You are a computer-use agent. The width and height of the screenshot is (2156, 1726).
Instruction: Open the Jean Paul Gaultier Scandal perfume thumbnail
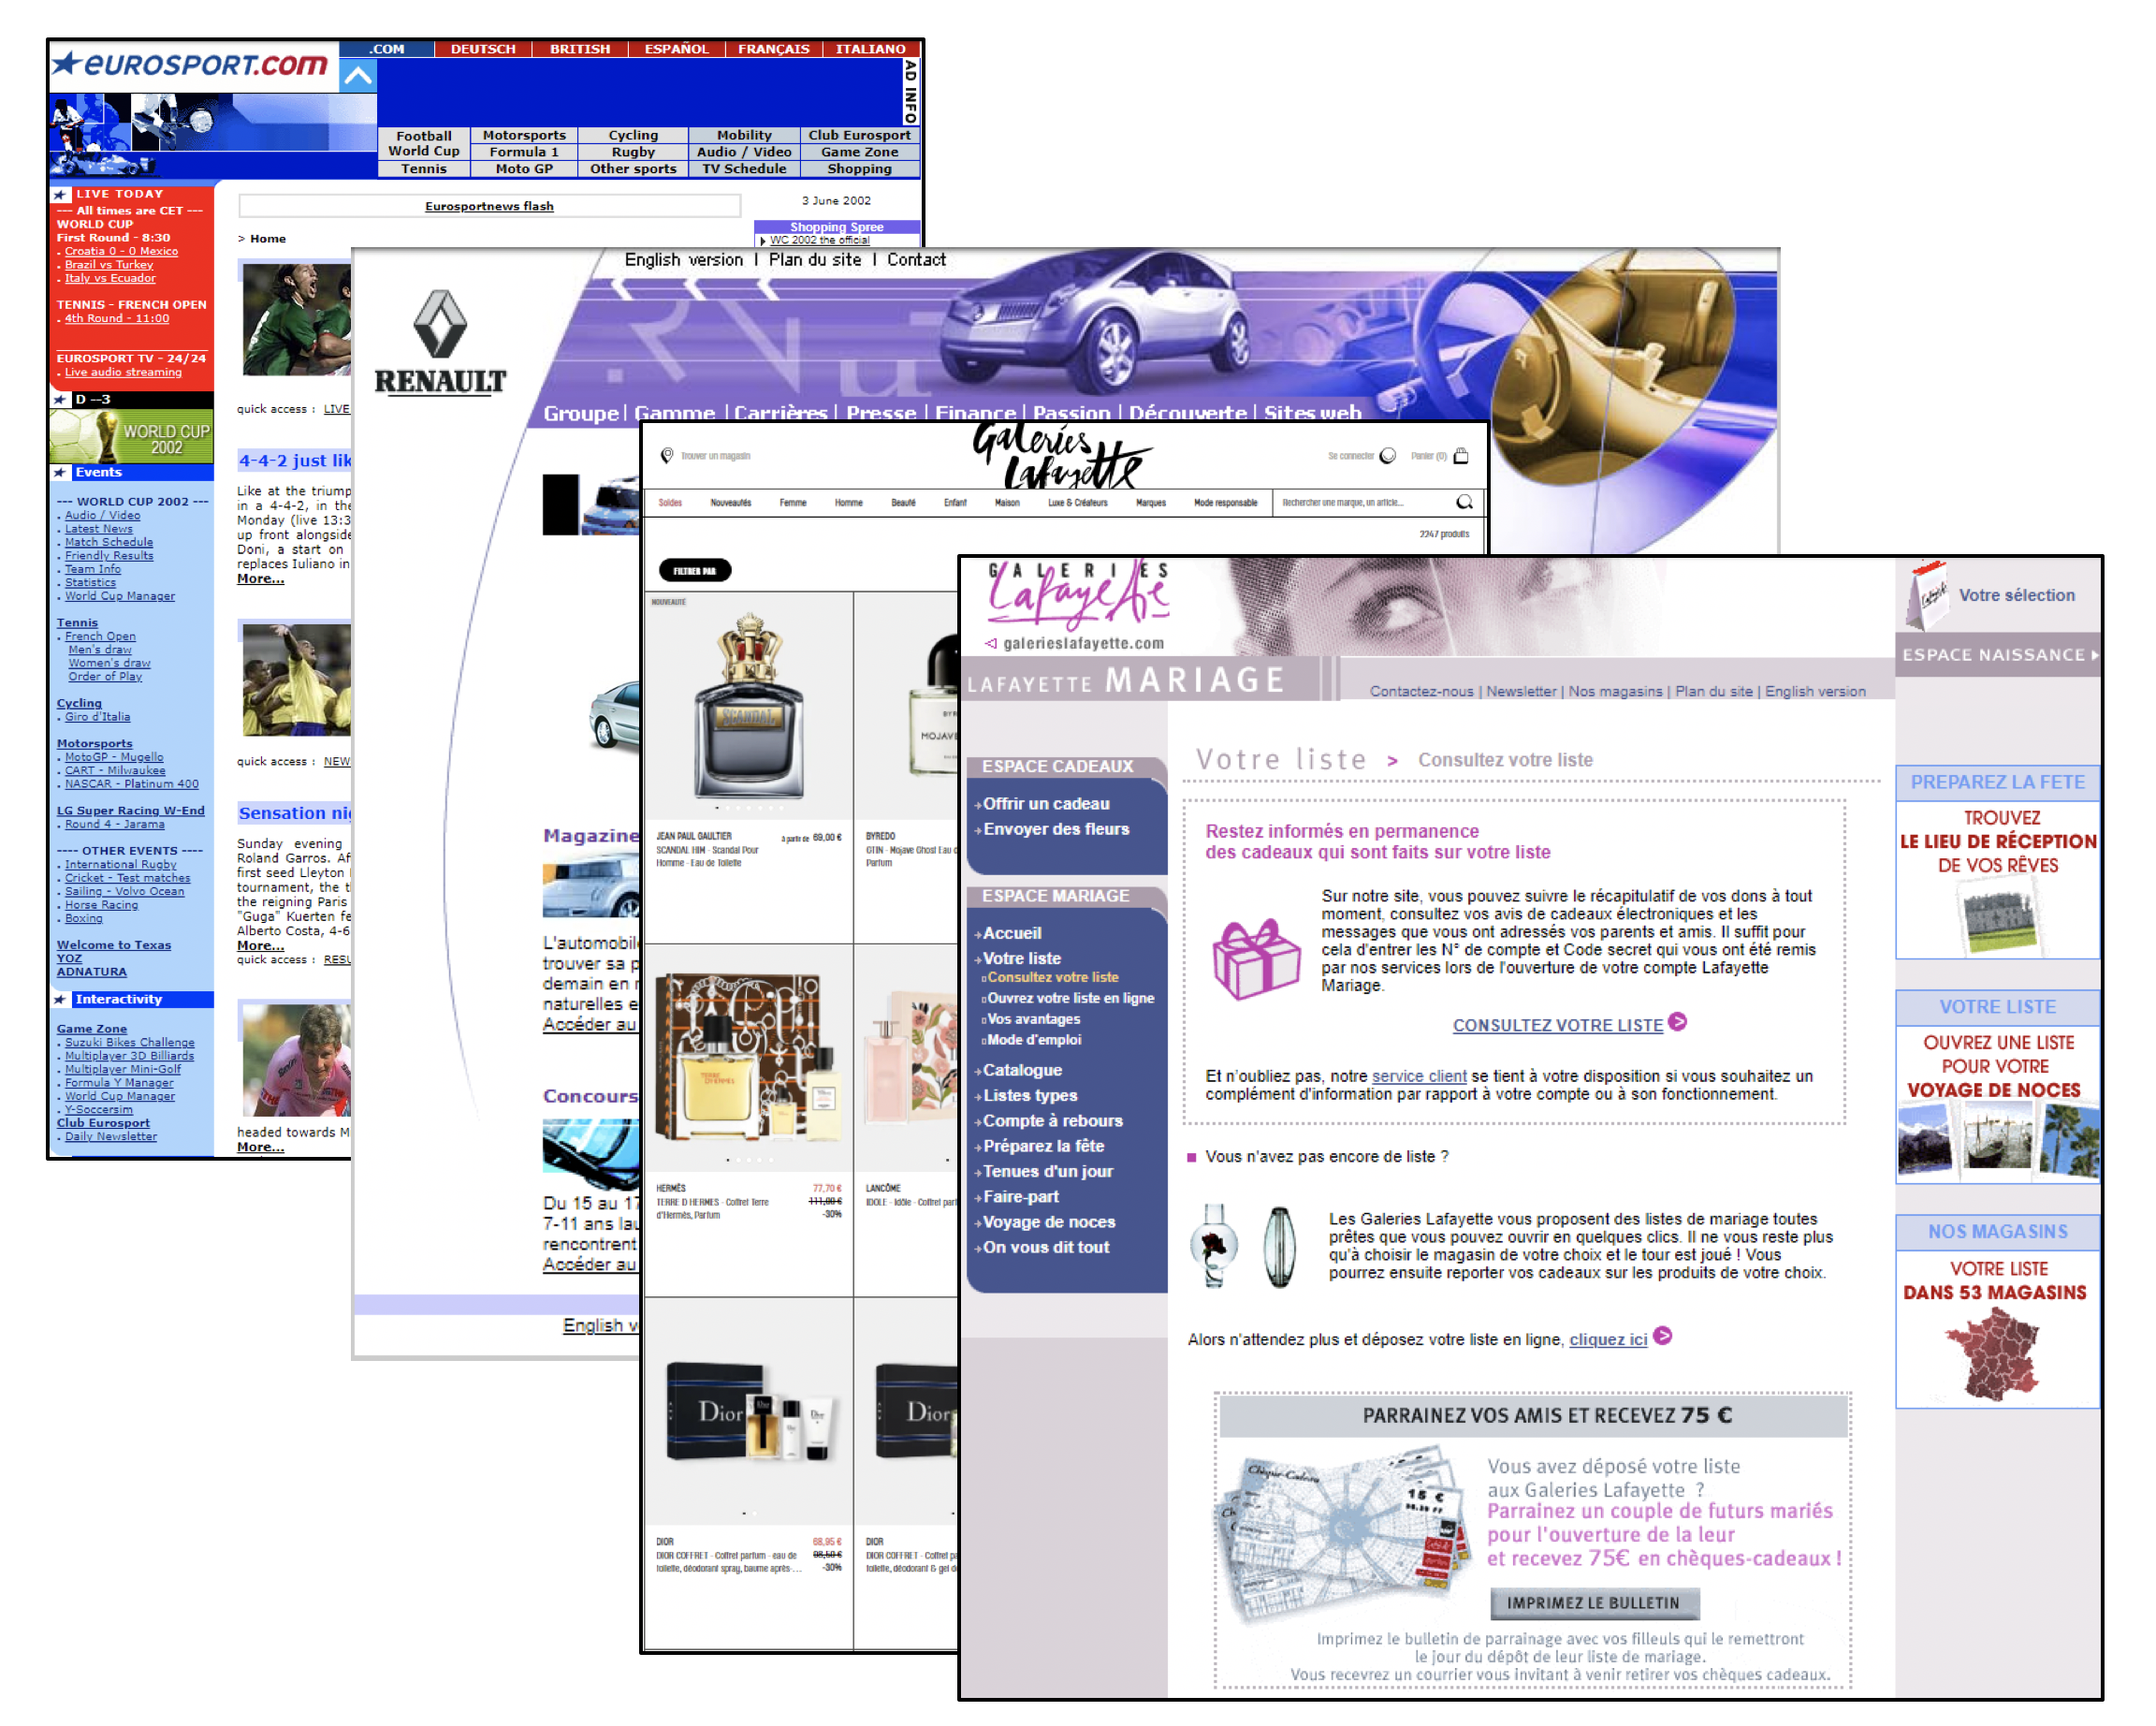(748, 704)
